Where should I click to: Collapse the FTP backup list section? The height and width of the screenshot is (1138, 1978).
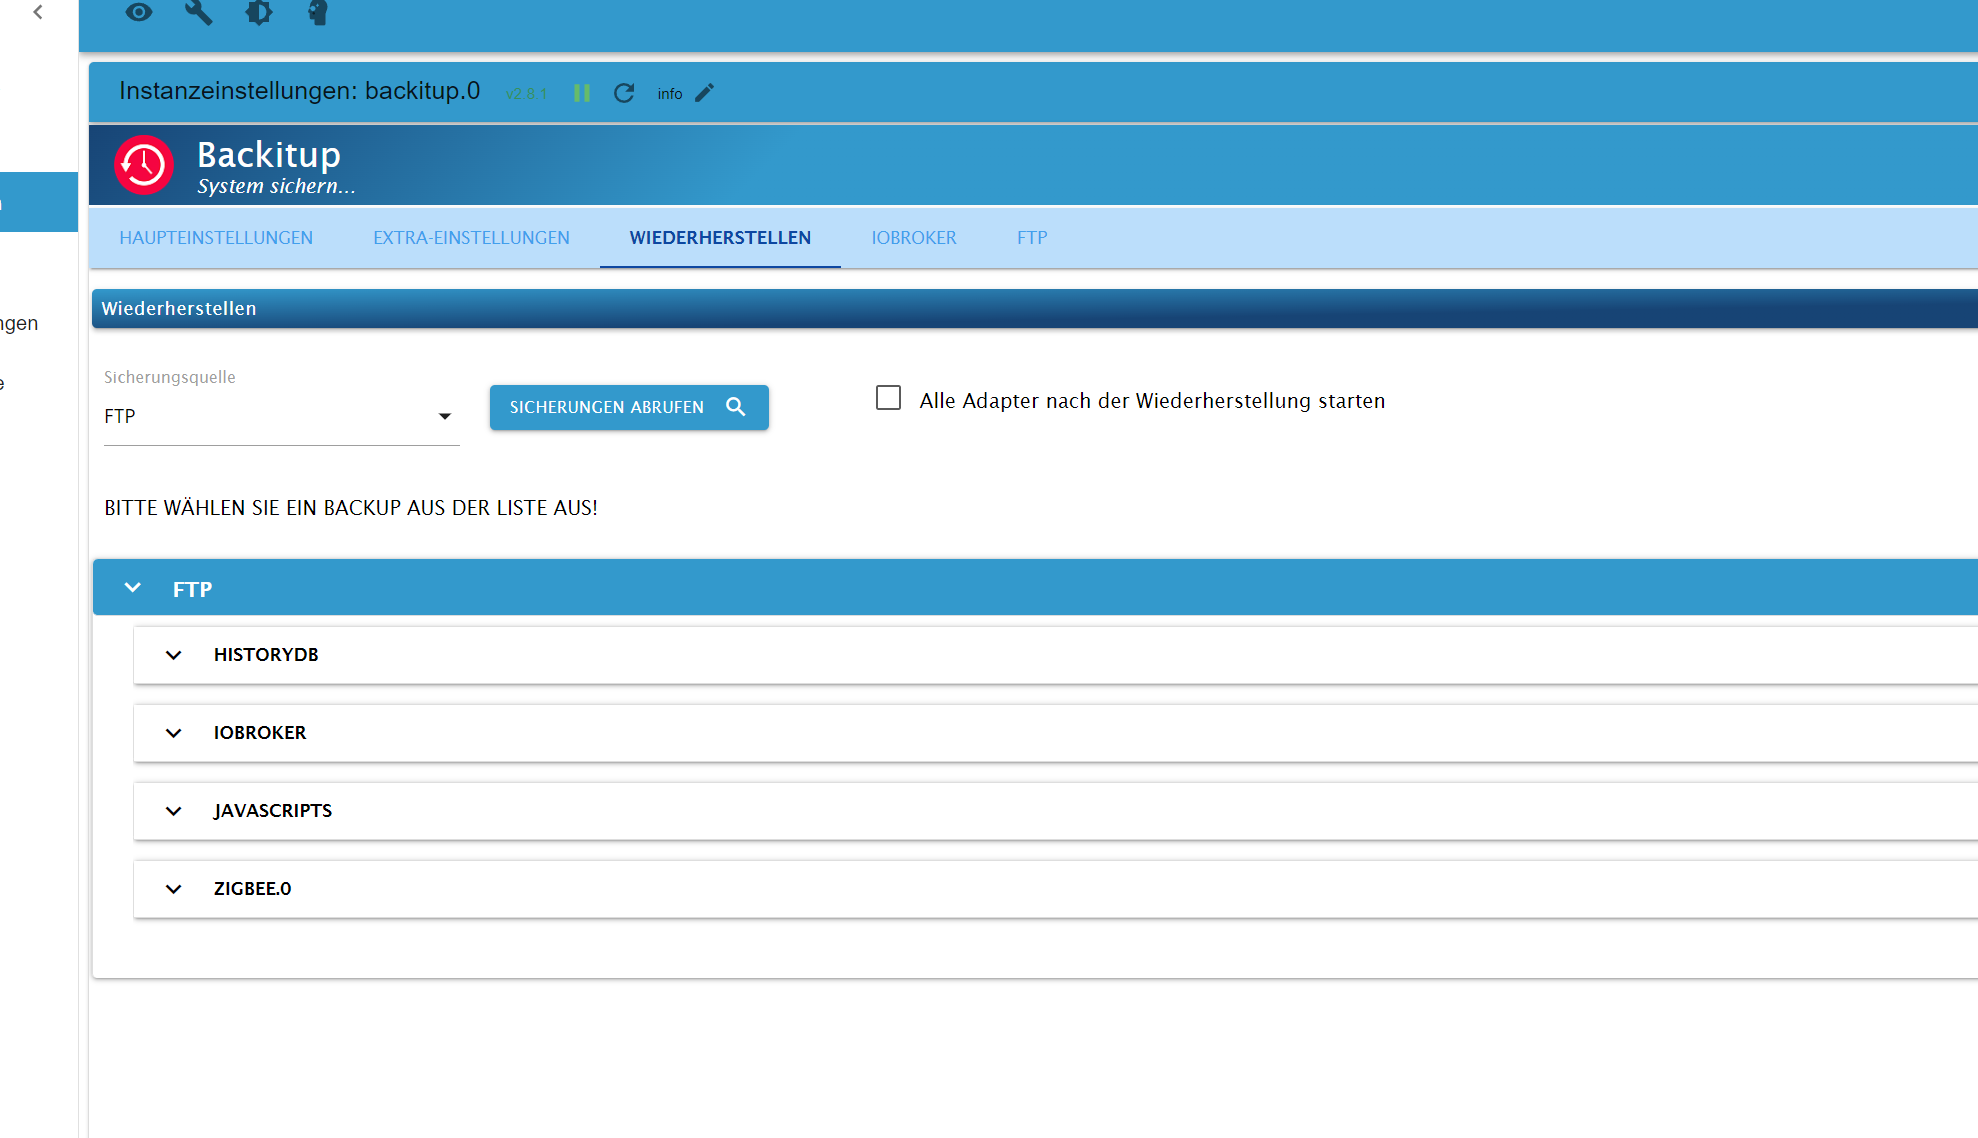(x=133, y=588)
